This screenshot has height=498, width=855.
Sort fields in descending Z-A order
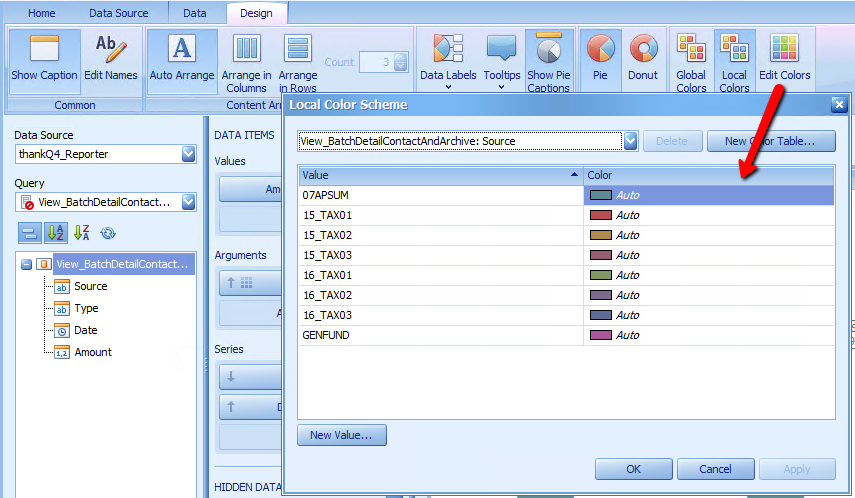point(82,233)
